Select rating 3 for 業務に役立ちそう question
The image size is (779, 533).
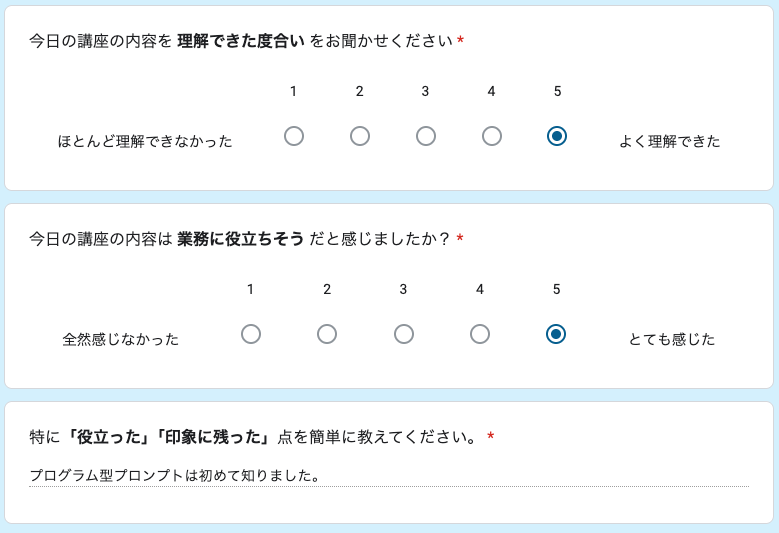coord(404,334)
